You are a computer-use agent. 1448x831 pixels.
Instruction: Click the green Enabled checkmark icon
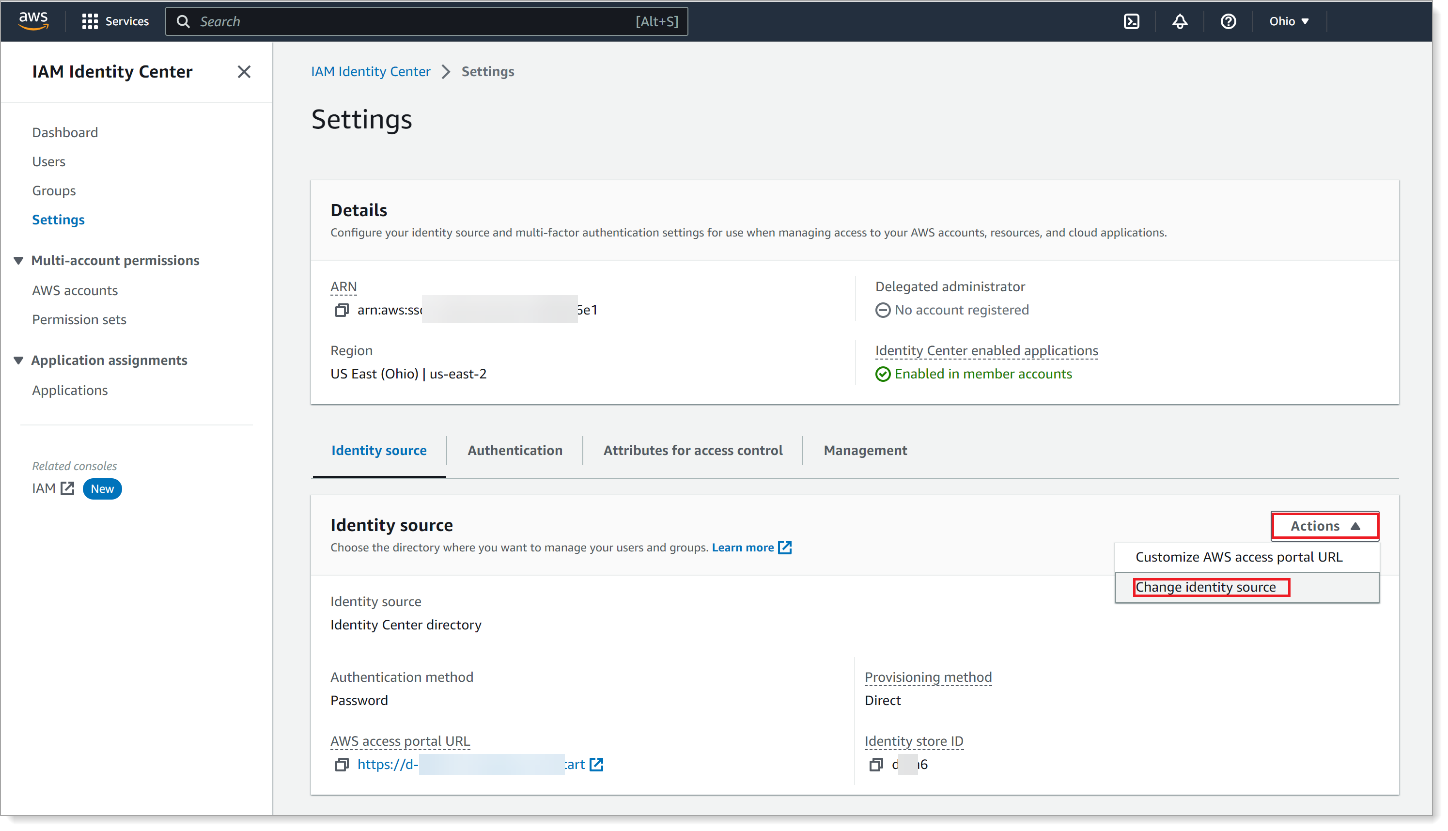(883, 374)
